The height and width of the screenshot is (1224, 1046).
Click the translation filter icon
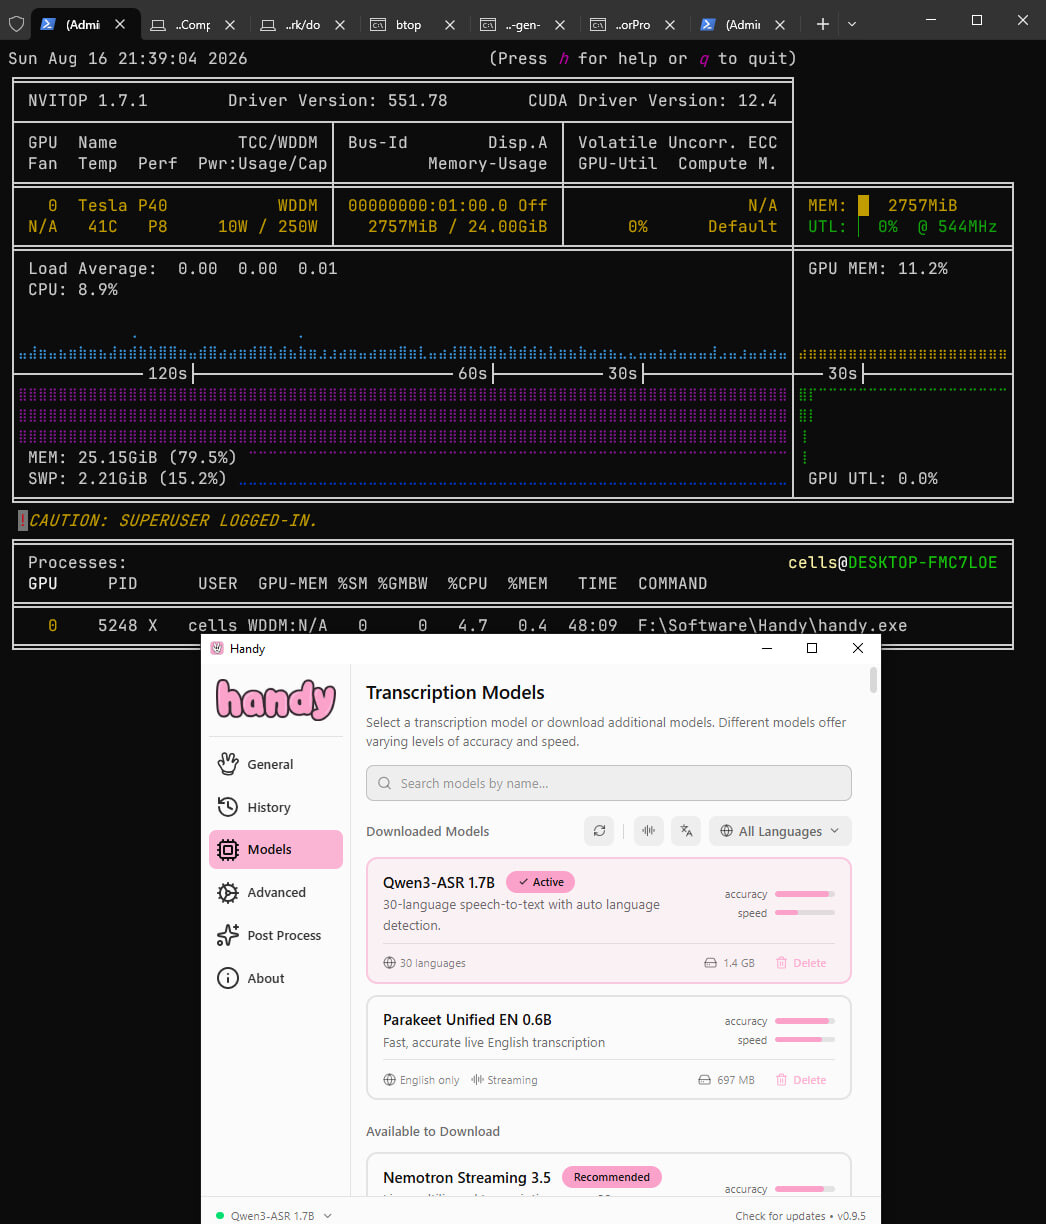686,831
